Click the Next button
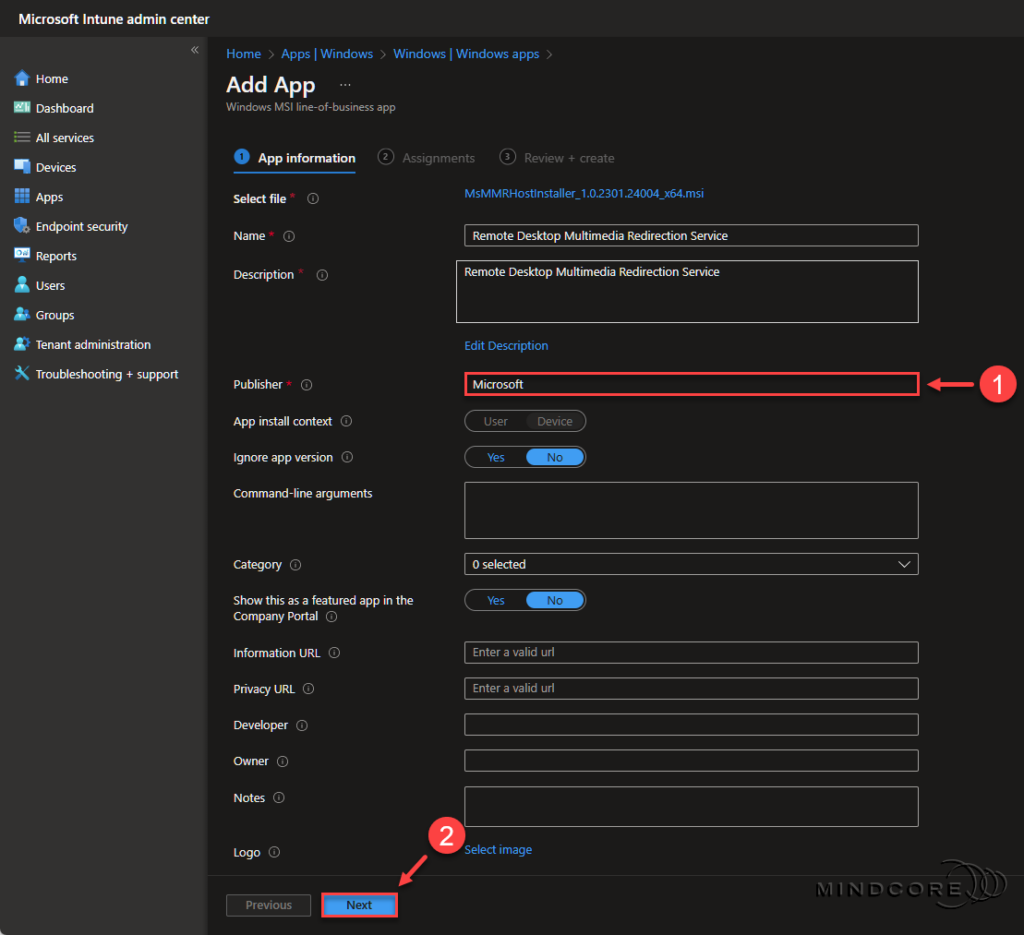Screen dimensions: 1024x935 click(x=359, y=904)
